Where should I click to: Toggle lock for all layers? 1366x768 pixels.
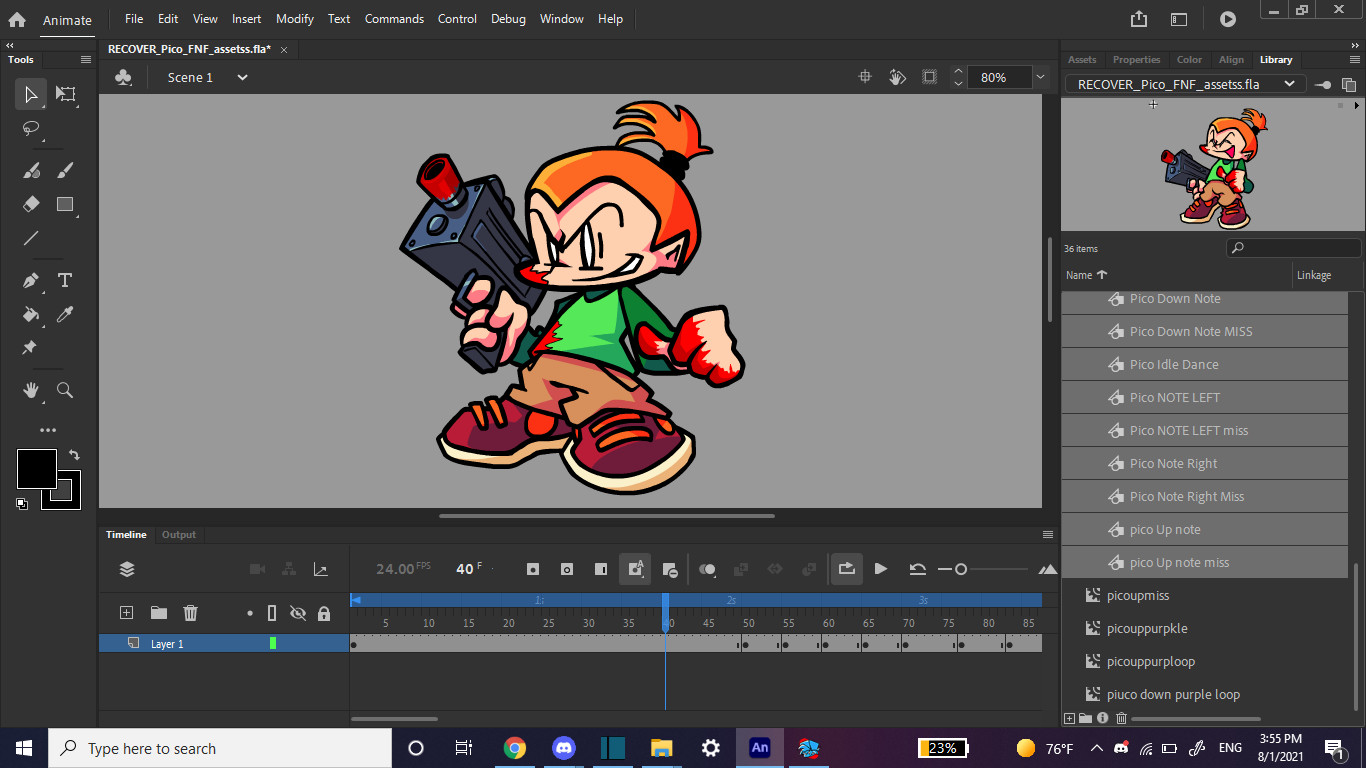[323, 613]
